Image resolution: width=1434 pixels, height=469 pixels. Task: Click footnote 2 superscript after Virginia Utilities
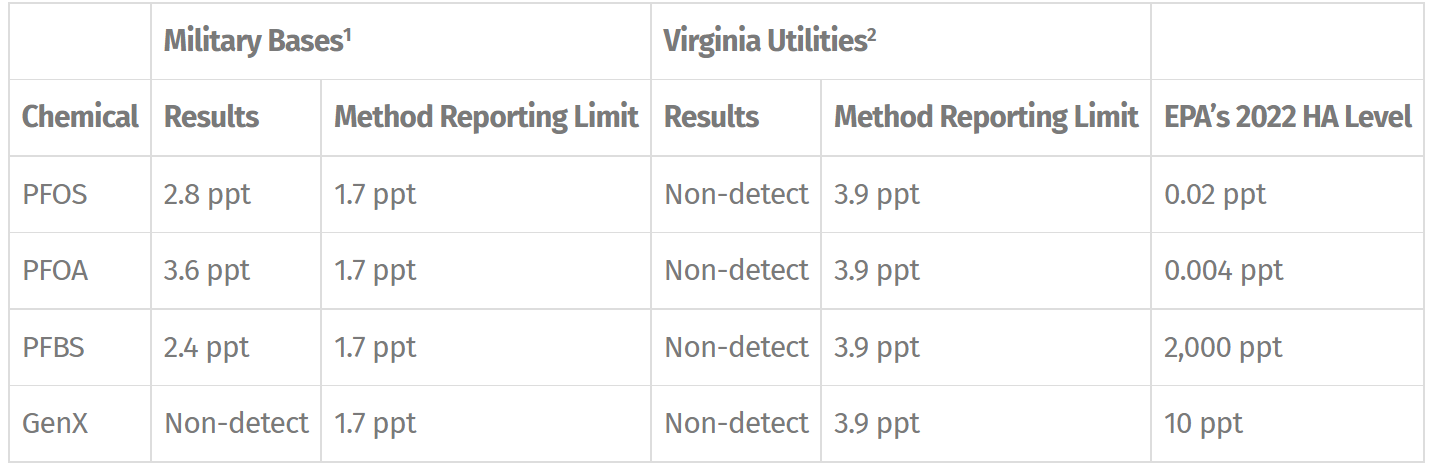[x=871, y=34]
